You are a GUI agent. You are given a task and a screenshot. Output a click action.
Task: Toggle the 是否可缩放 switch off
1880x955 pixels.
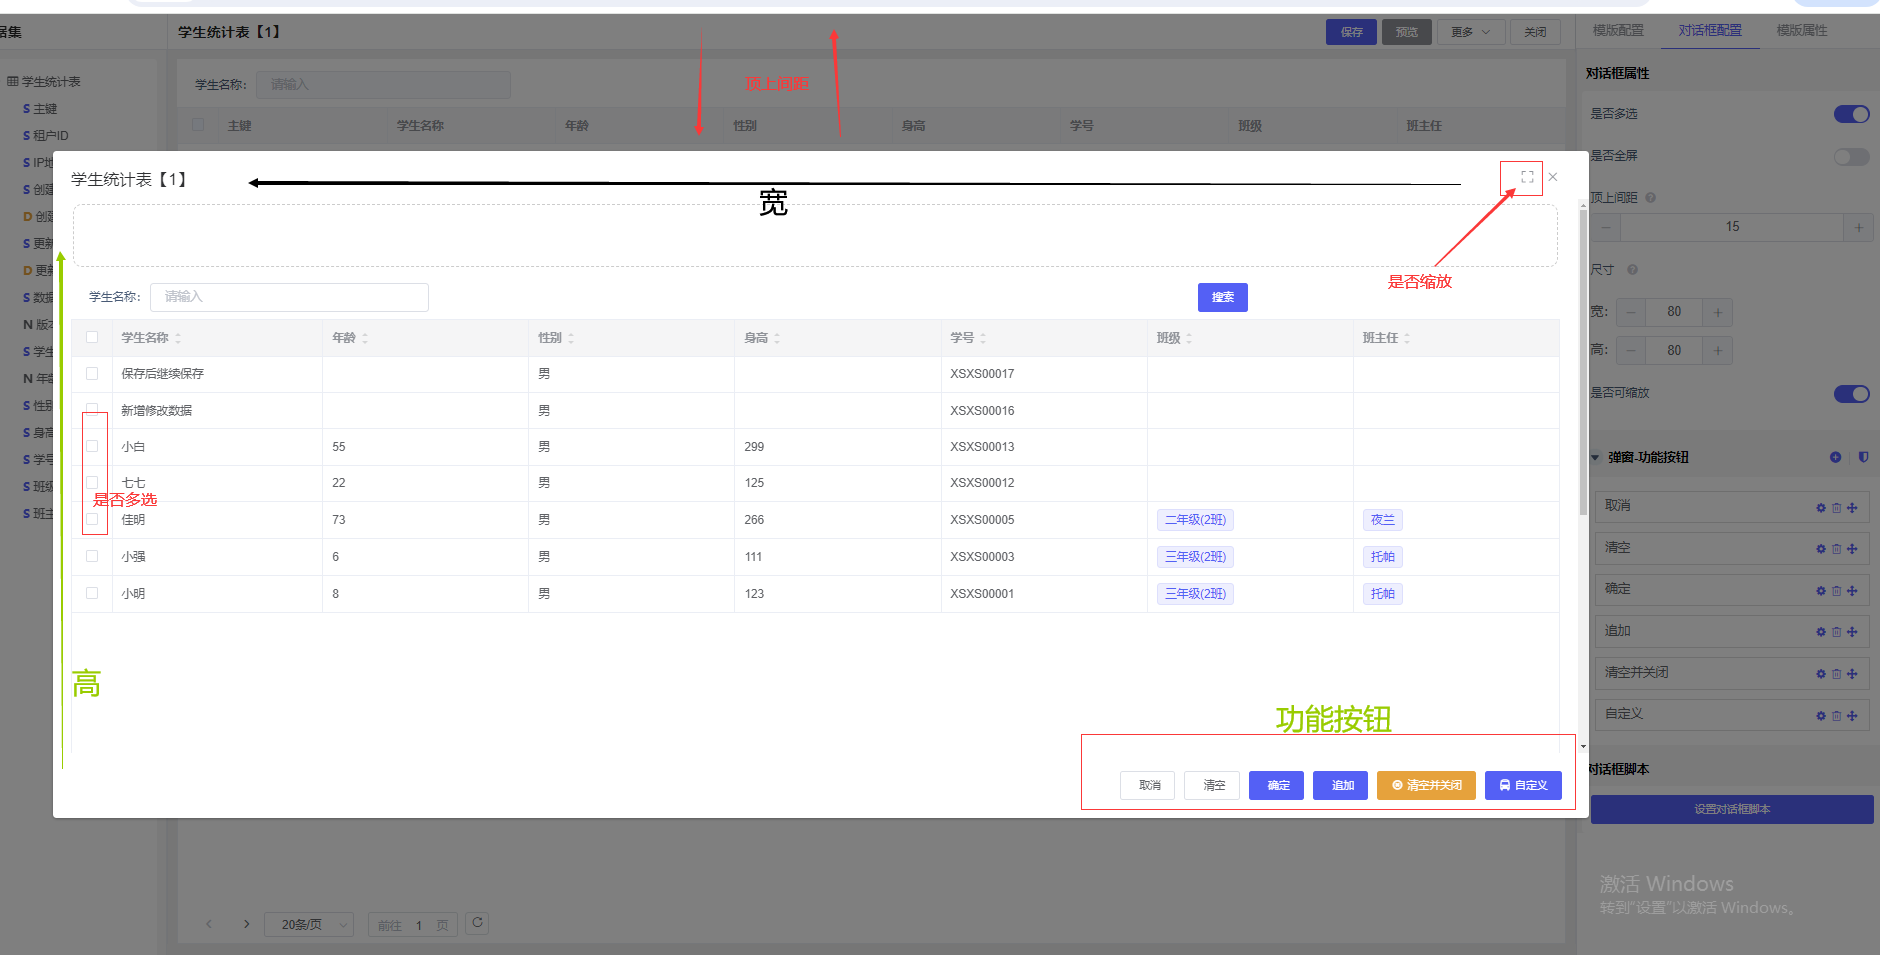pyautogui.click(x=1851, y=394)
